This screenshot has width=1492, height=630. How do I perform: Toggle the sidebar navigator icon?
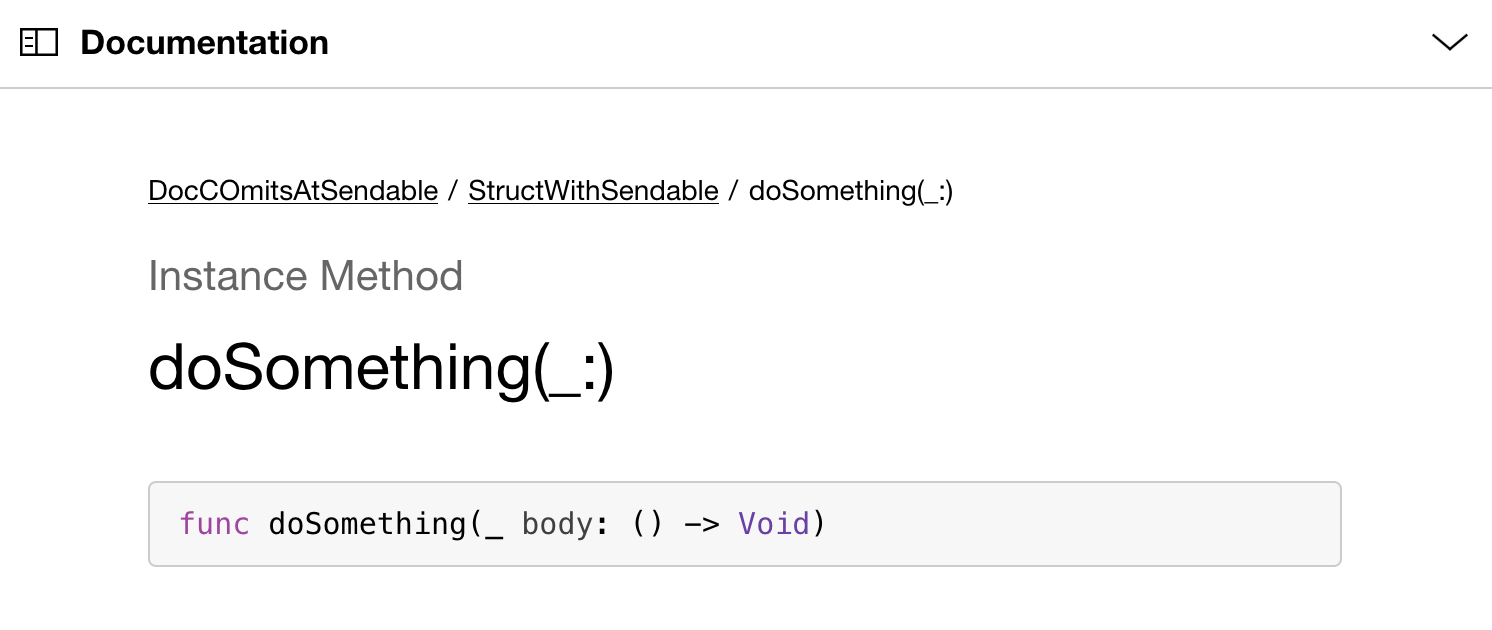click(x=39, y=42)
